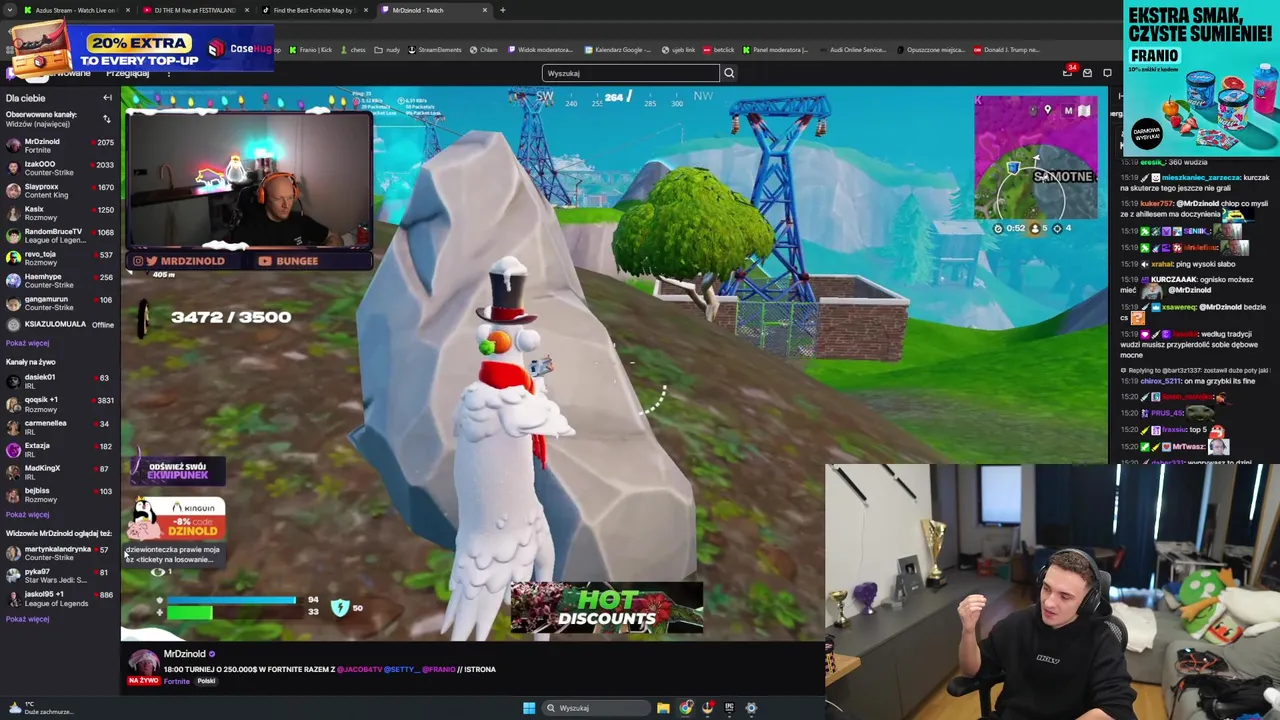Open revo_toja channel in sidebar
The height and width of the screenshot is (720, 1280).
tap(60, 258)
